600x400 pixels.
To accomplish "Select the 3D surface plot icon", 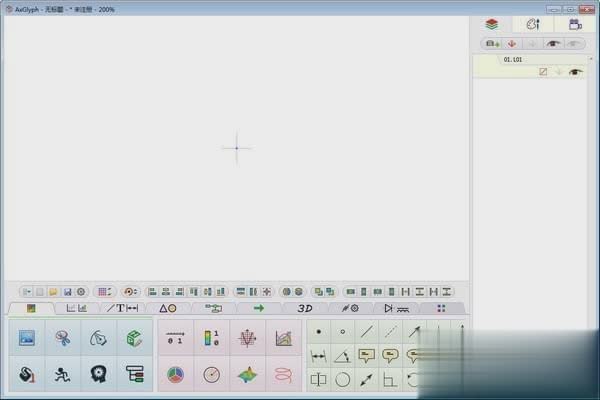I will 247,374.
